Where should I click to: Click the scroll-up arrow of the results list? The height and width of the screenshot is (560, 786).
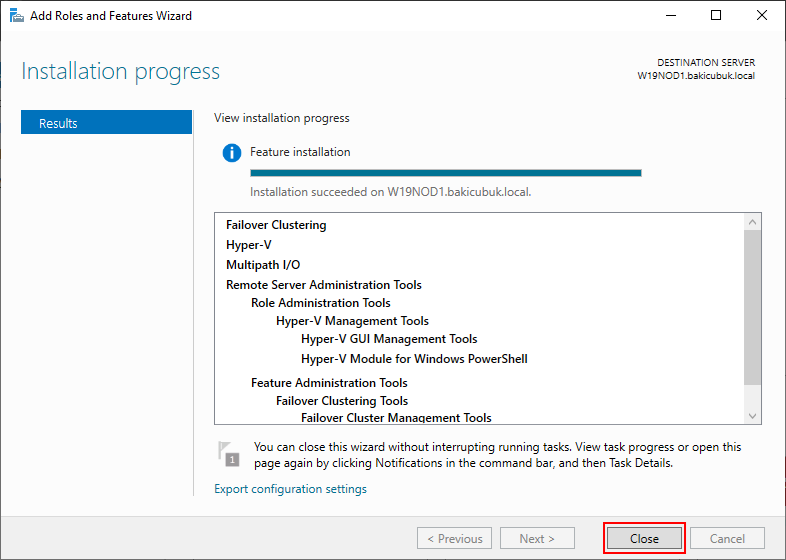(752, 222)
